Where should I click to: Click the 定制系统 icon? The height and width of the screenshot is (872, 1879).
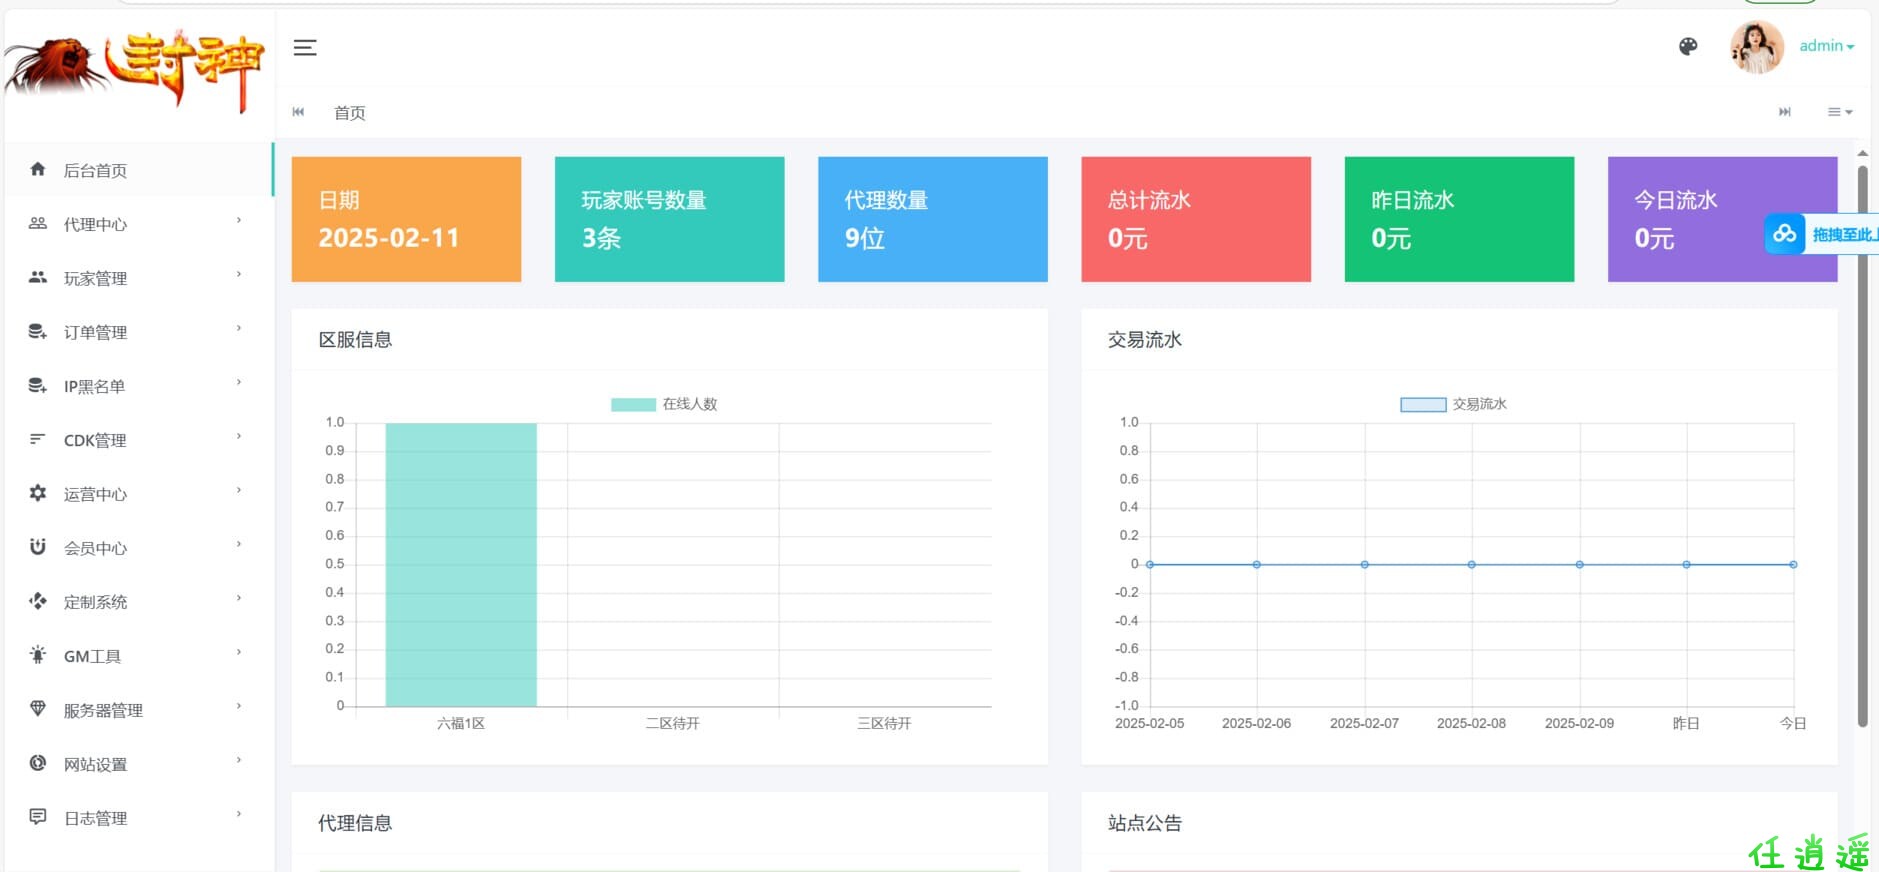[38, 601]
